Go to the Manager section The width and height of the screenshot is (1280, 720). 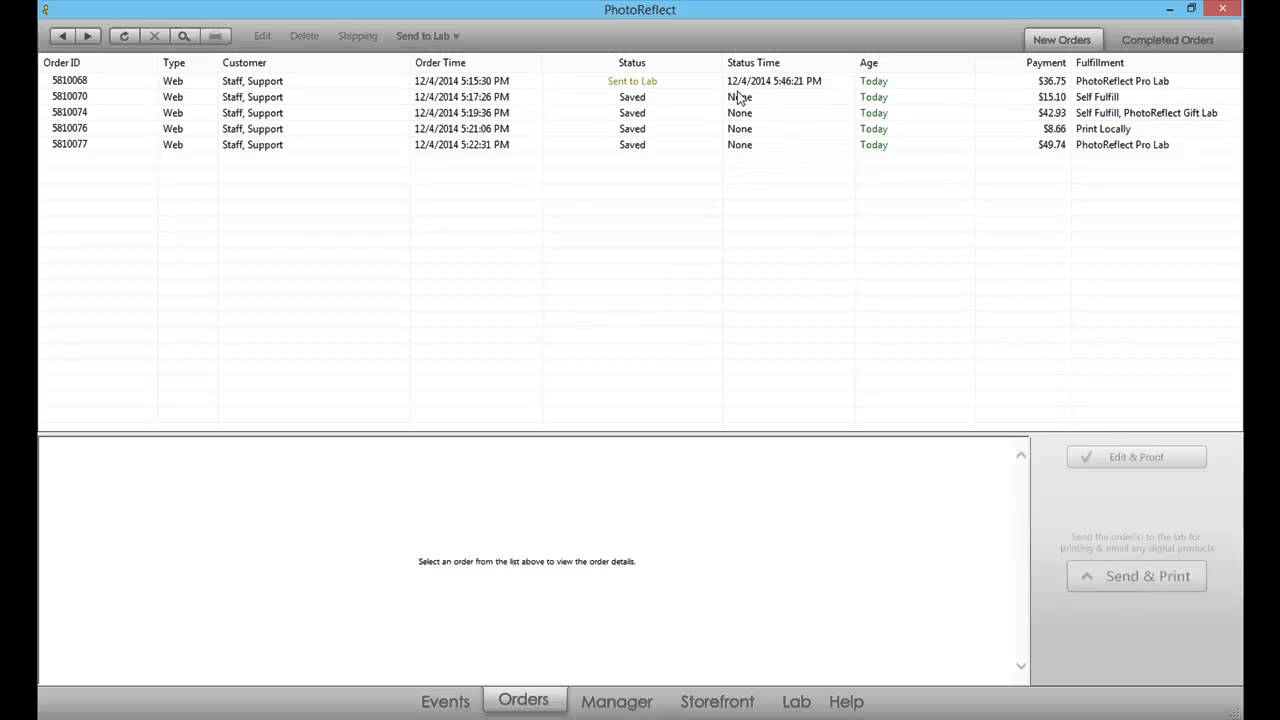click(617, 702)
